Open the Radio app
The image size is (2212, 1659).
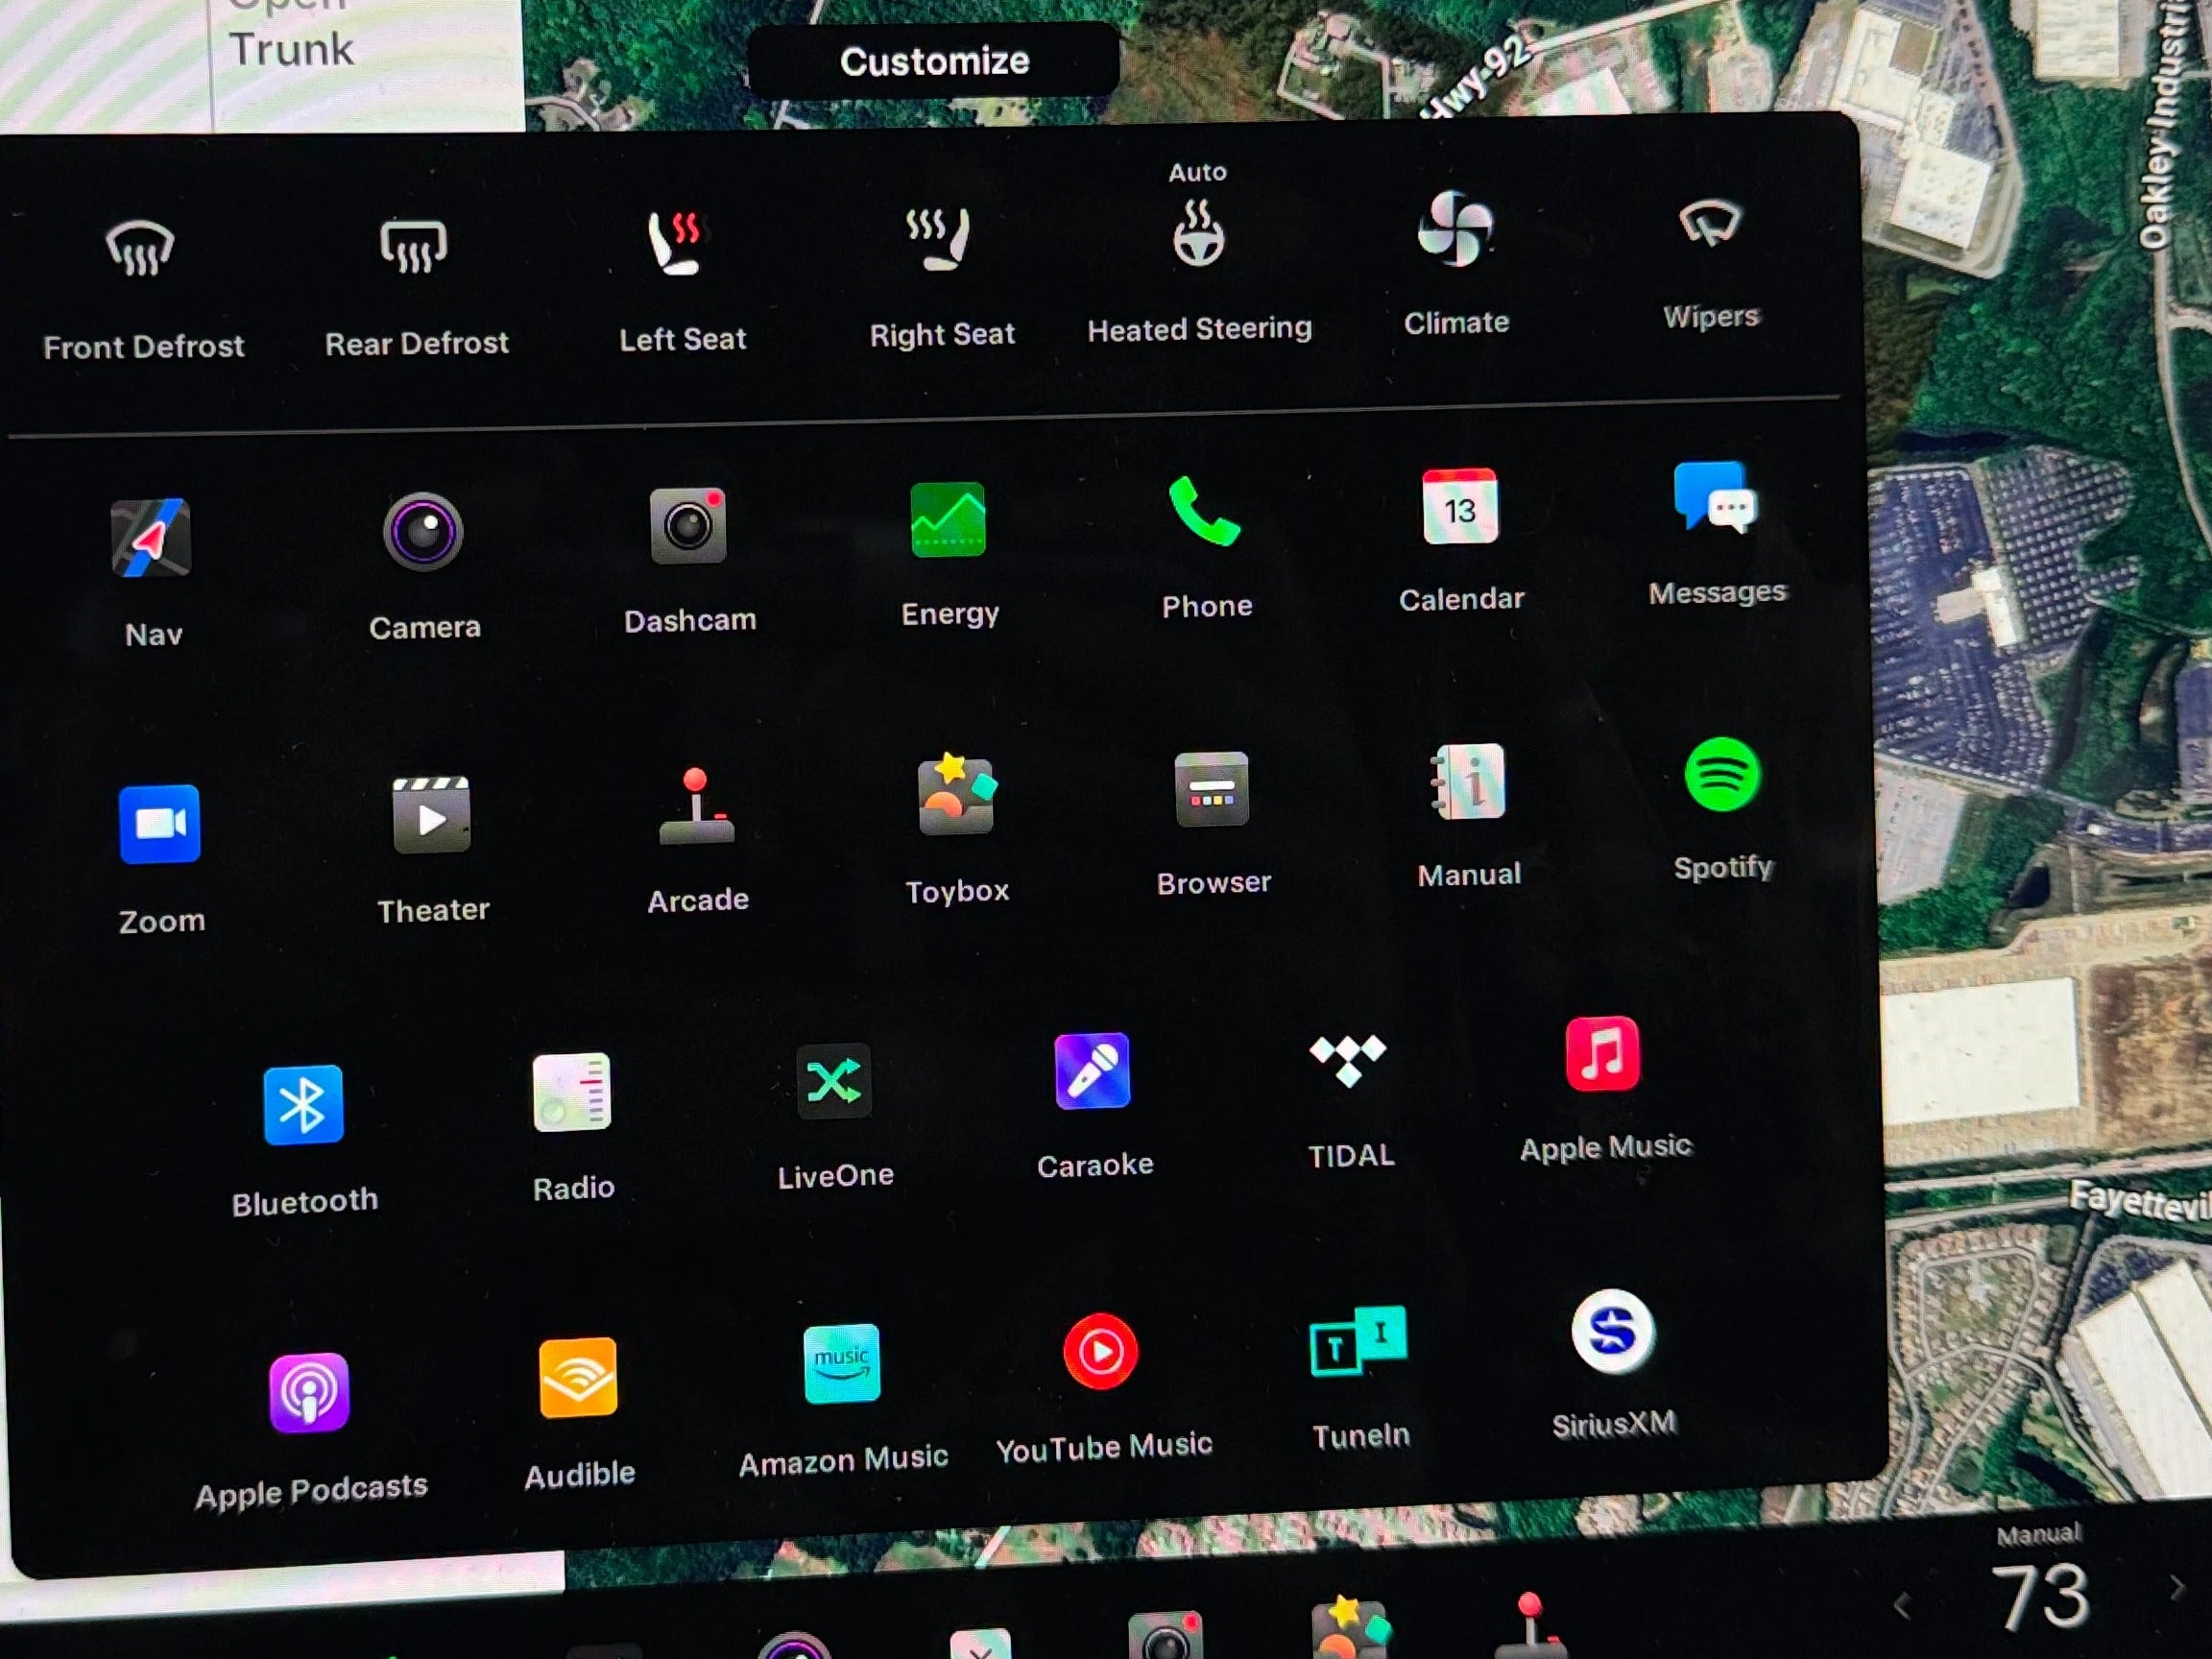(x=572, y=1092)
